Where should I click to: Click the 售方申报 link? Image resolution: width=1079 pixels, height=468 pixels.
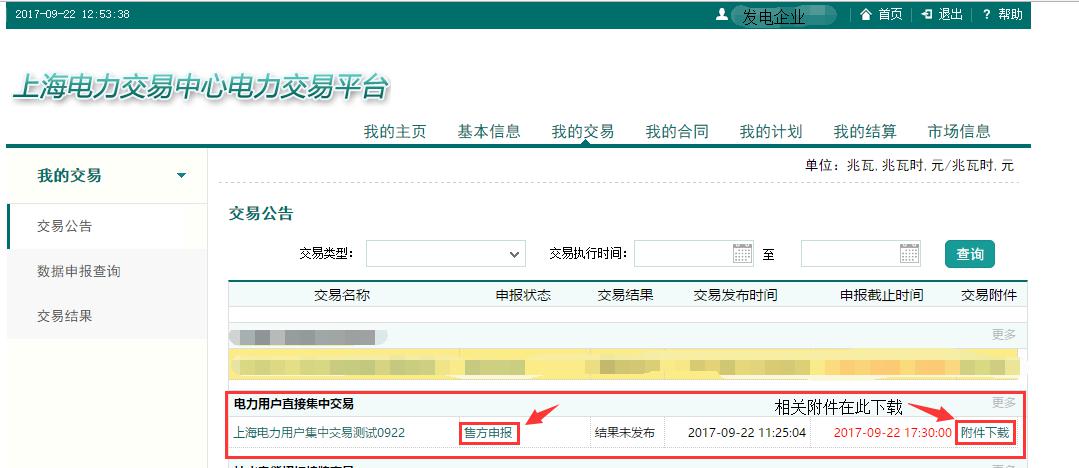490,433
